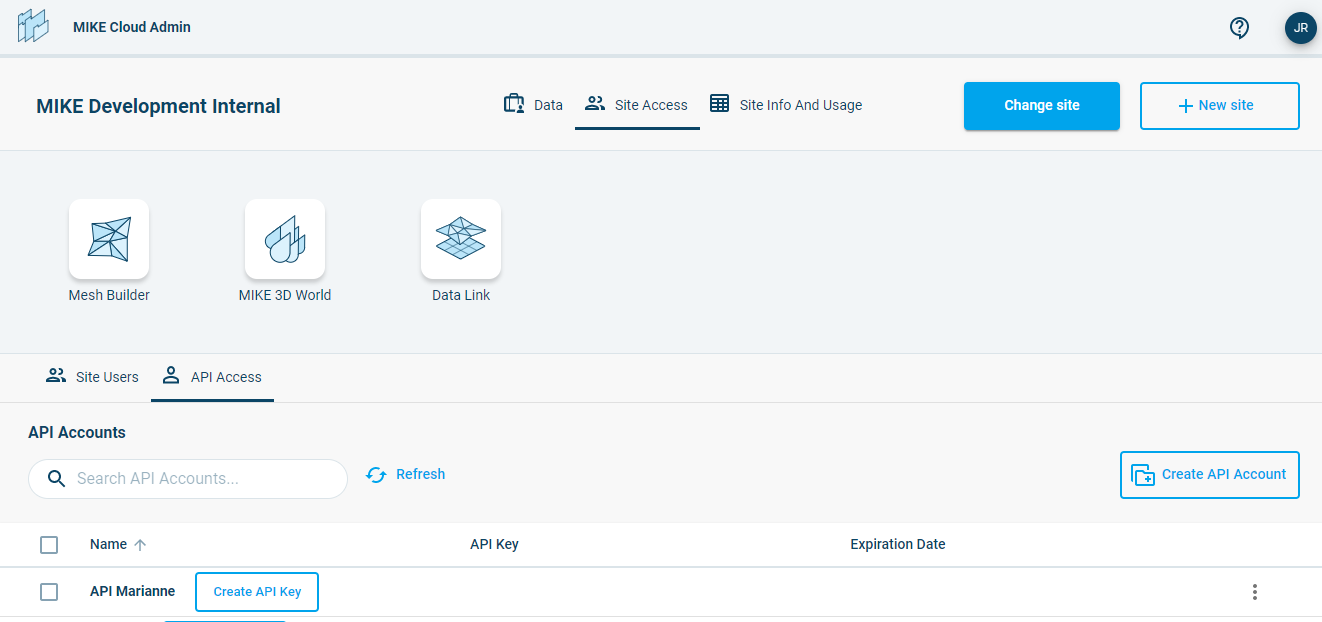Click the search magnifier icon

click(x=57, y=478)
